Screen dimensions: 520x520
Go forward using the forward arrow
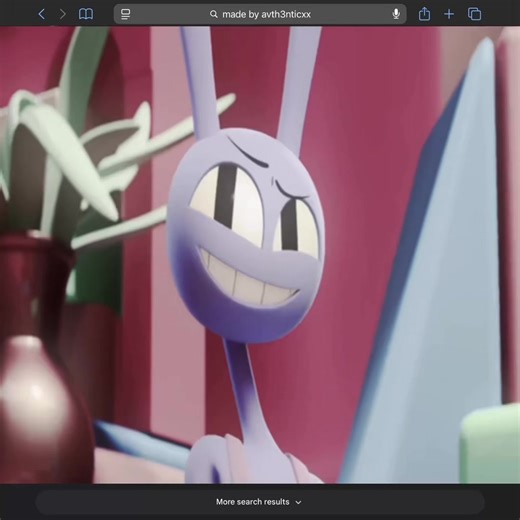[63, 14]
